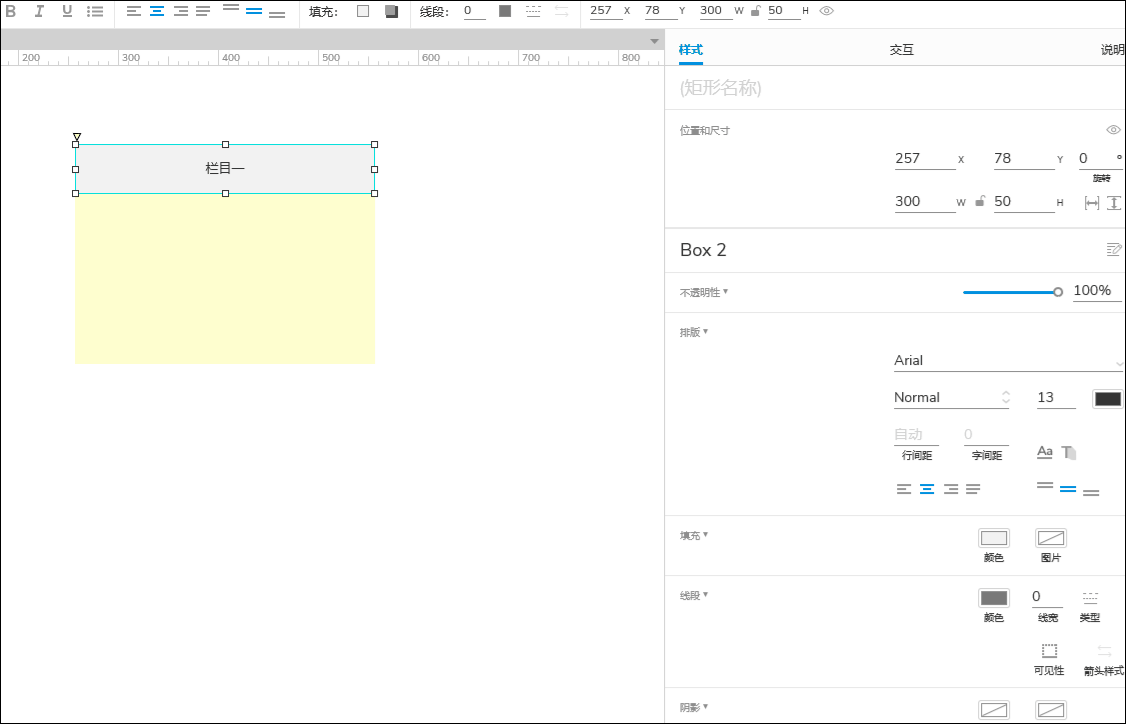Toggle hidden eye in 位置和尺寸 section
The height and width of the screenshot is (724, 1126).
pos(1113,130)
